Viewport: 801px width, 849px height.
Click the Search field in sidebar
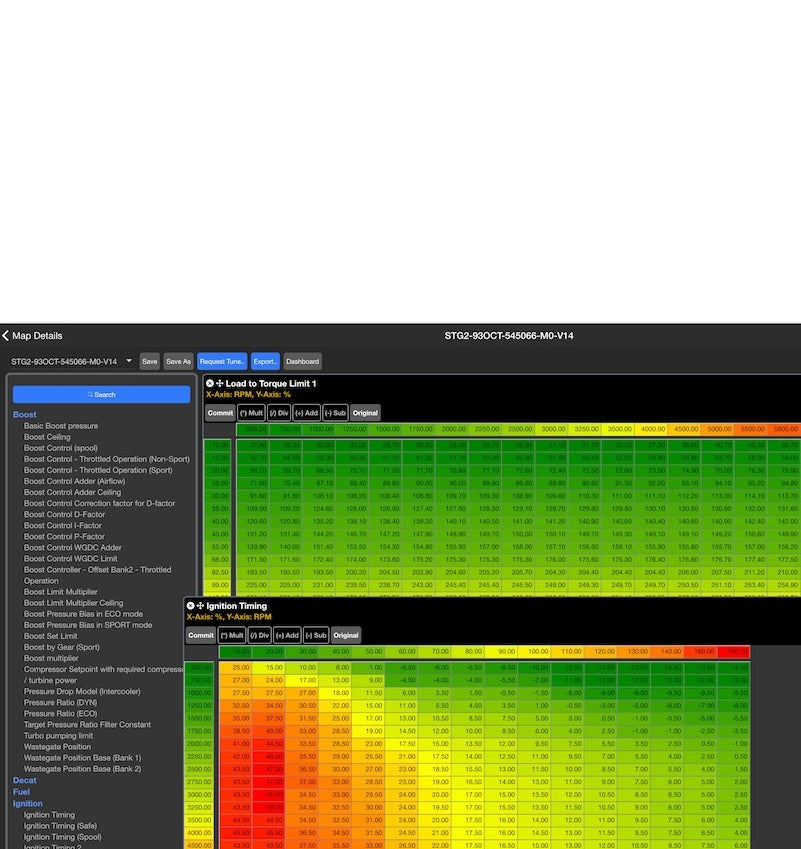101,395
